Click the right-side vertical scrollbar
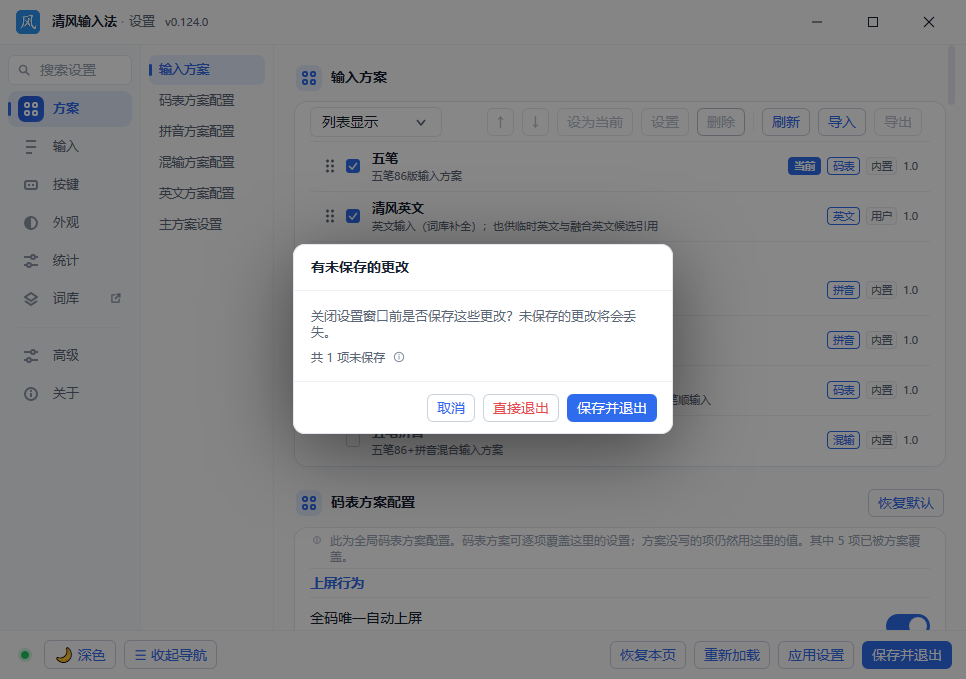This screenshot has width=966, height=679. 951,75
